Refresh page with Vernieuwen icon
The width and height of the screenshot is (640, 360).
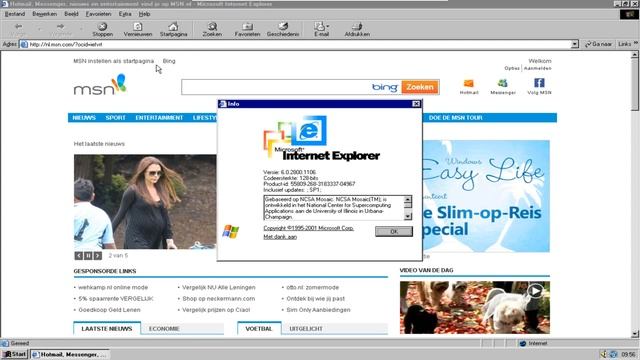[x=138, y=27]
